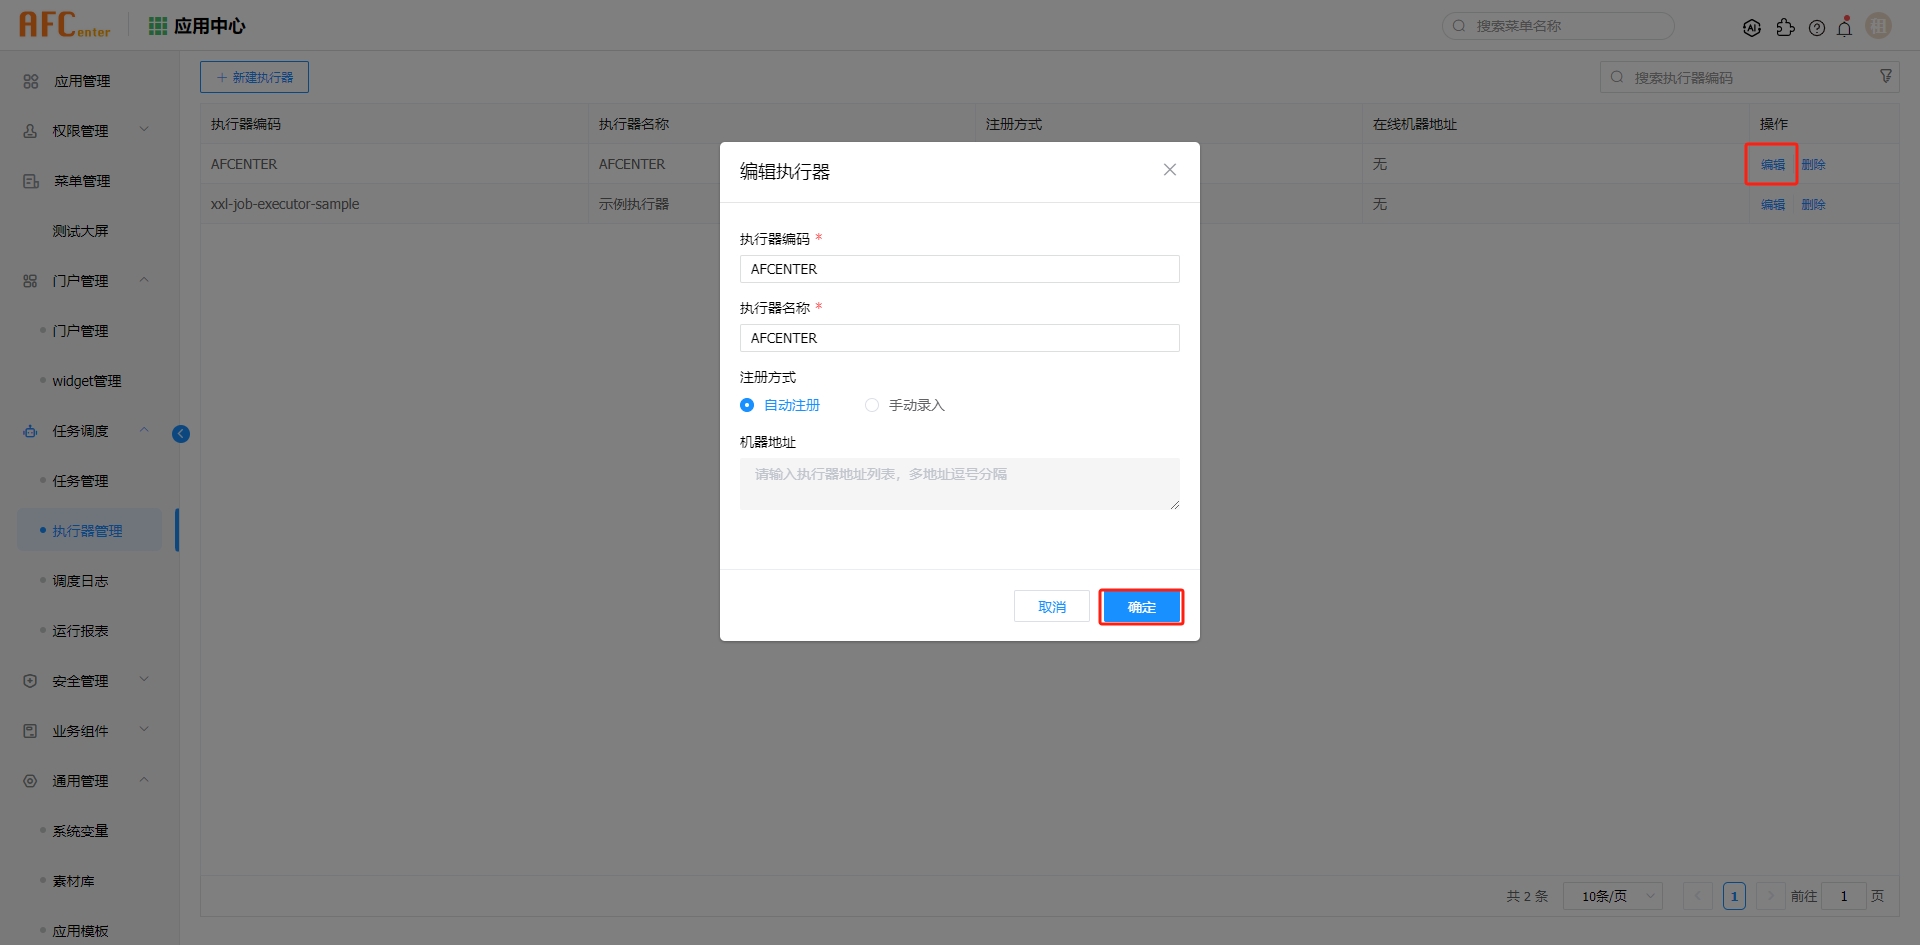This screenshot has height=945, width=1920.
Task: Open 任务管理 in the sidebar
Action: coord(81,481)
